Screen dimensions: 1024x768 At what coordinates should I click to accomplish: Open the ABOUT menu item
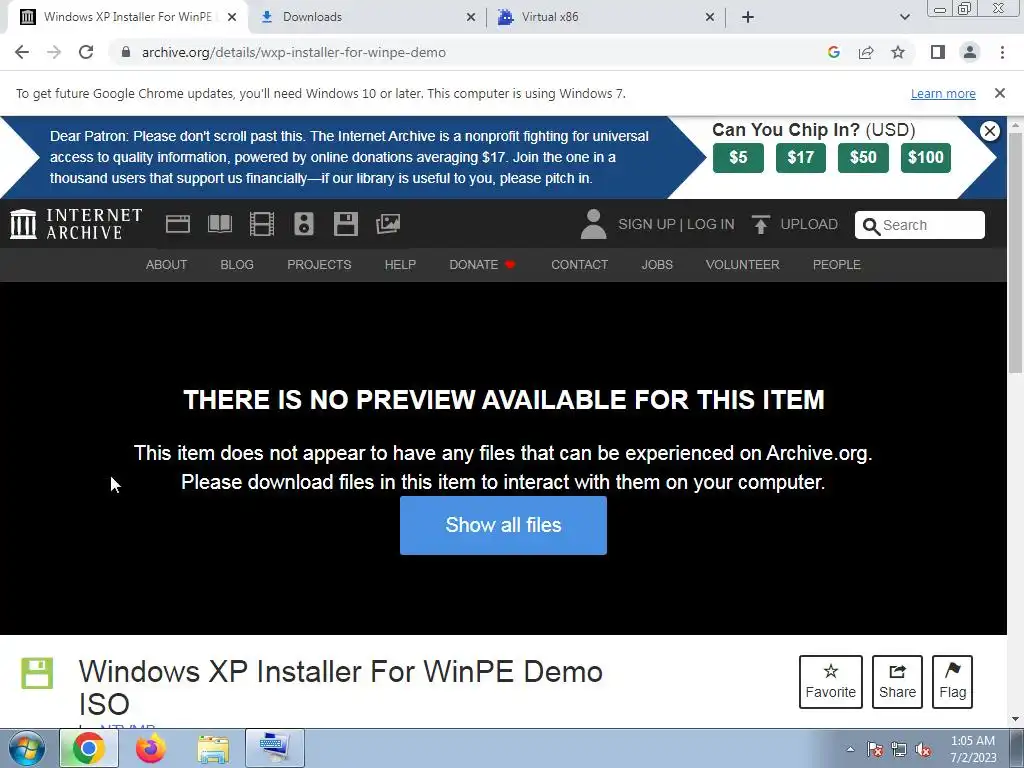click(167, 264)
